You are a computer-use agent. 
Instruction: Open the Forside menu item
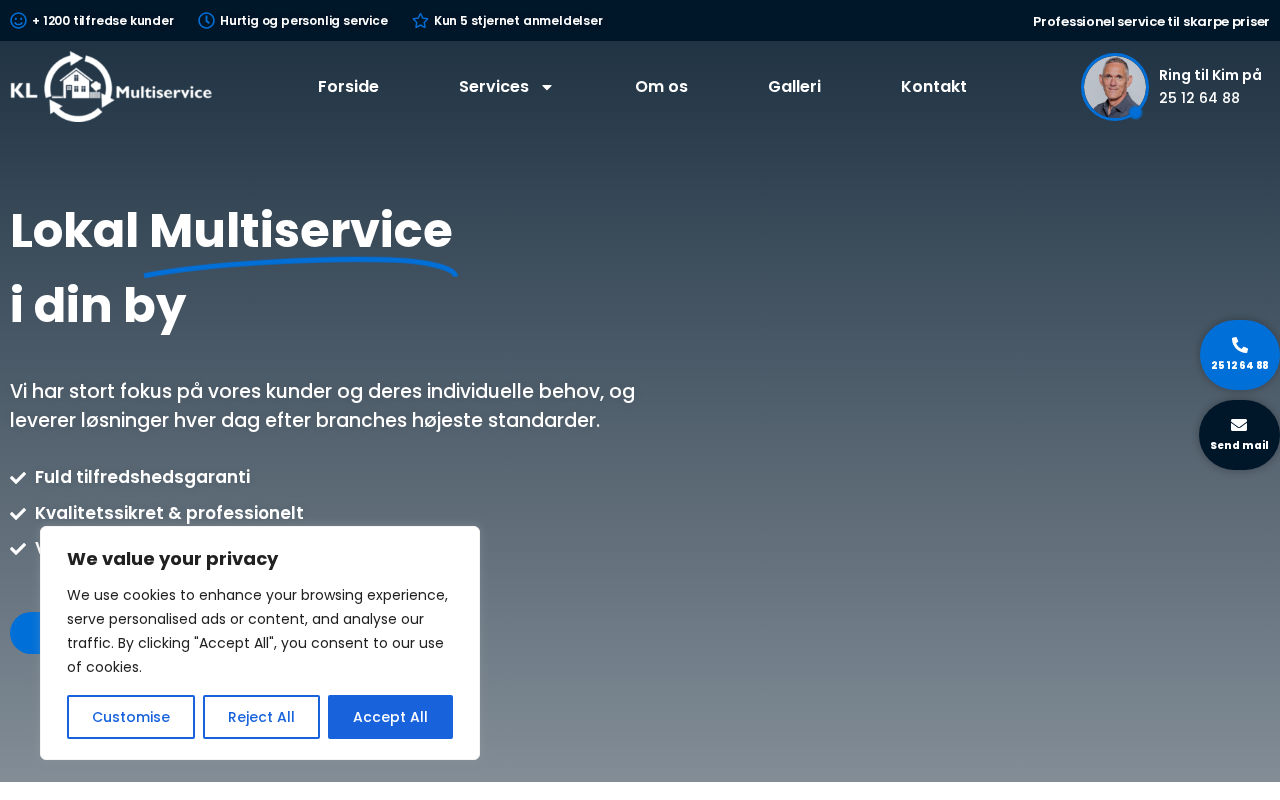coord(348,87)
